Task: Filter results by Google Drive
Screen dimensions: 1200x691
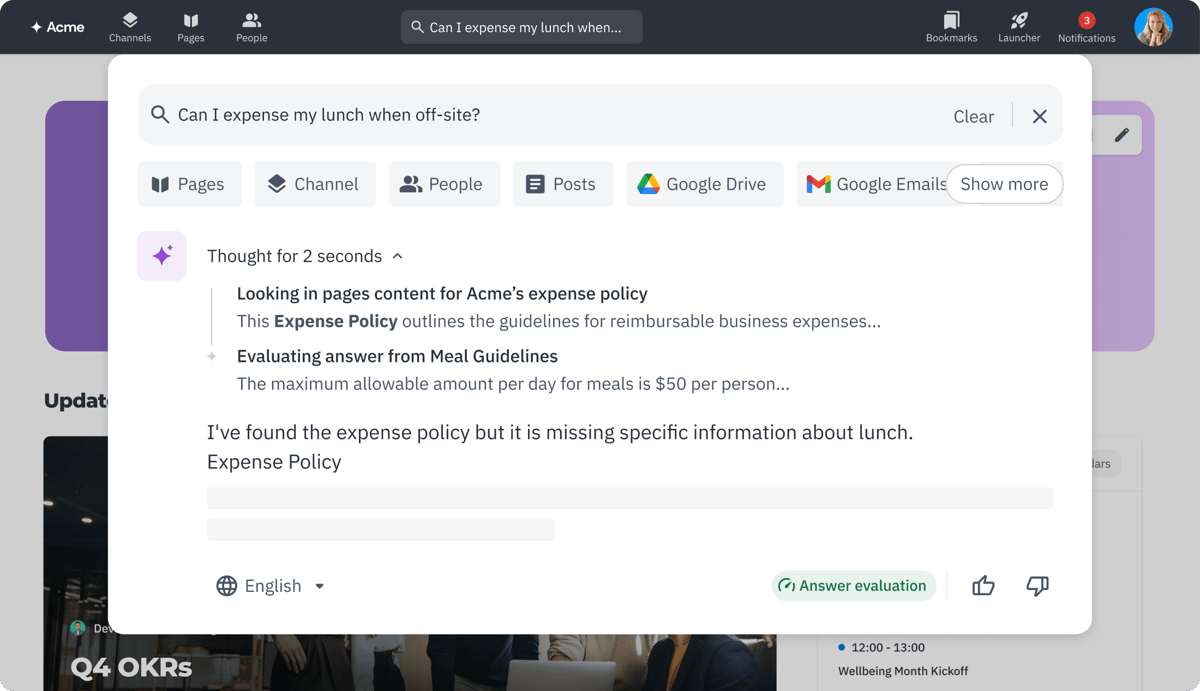Action: (x=702, y=184)
